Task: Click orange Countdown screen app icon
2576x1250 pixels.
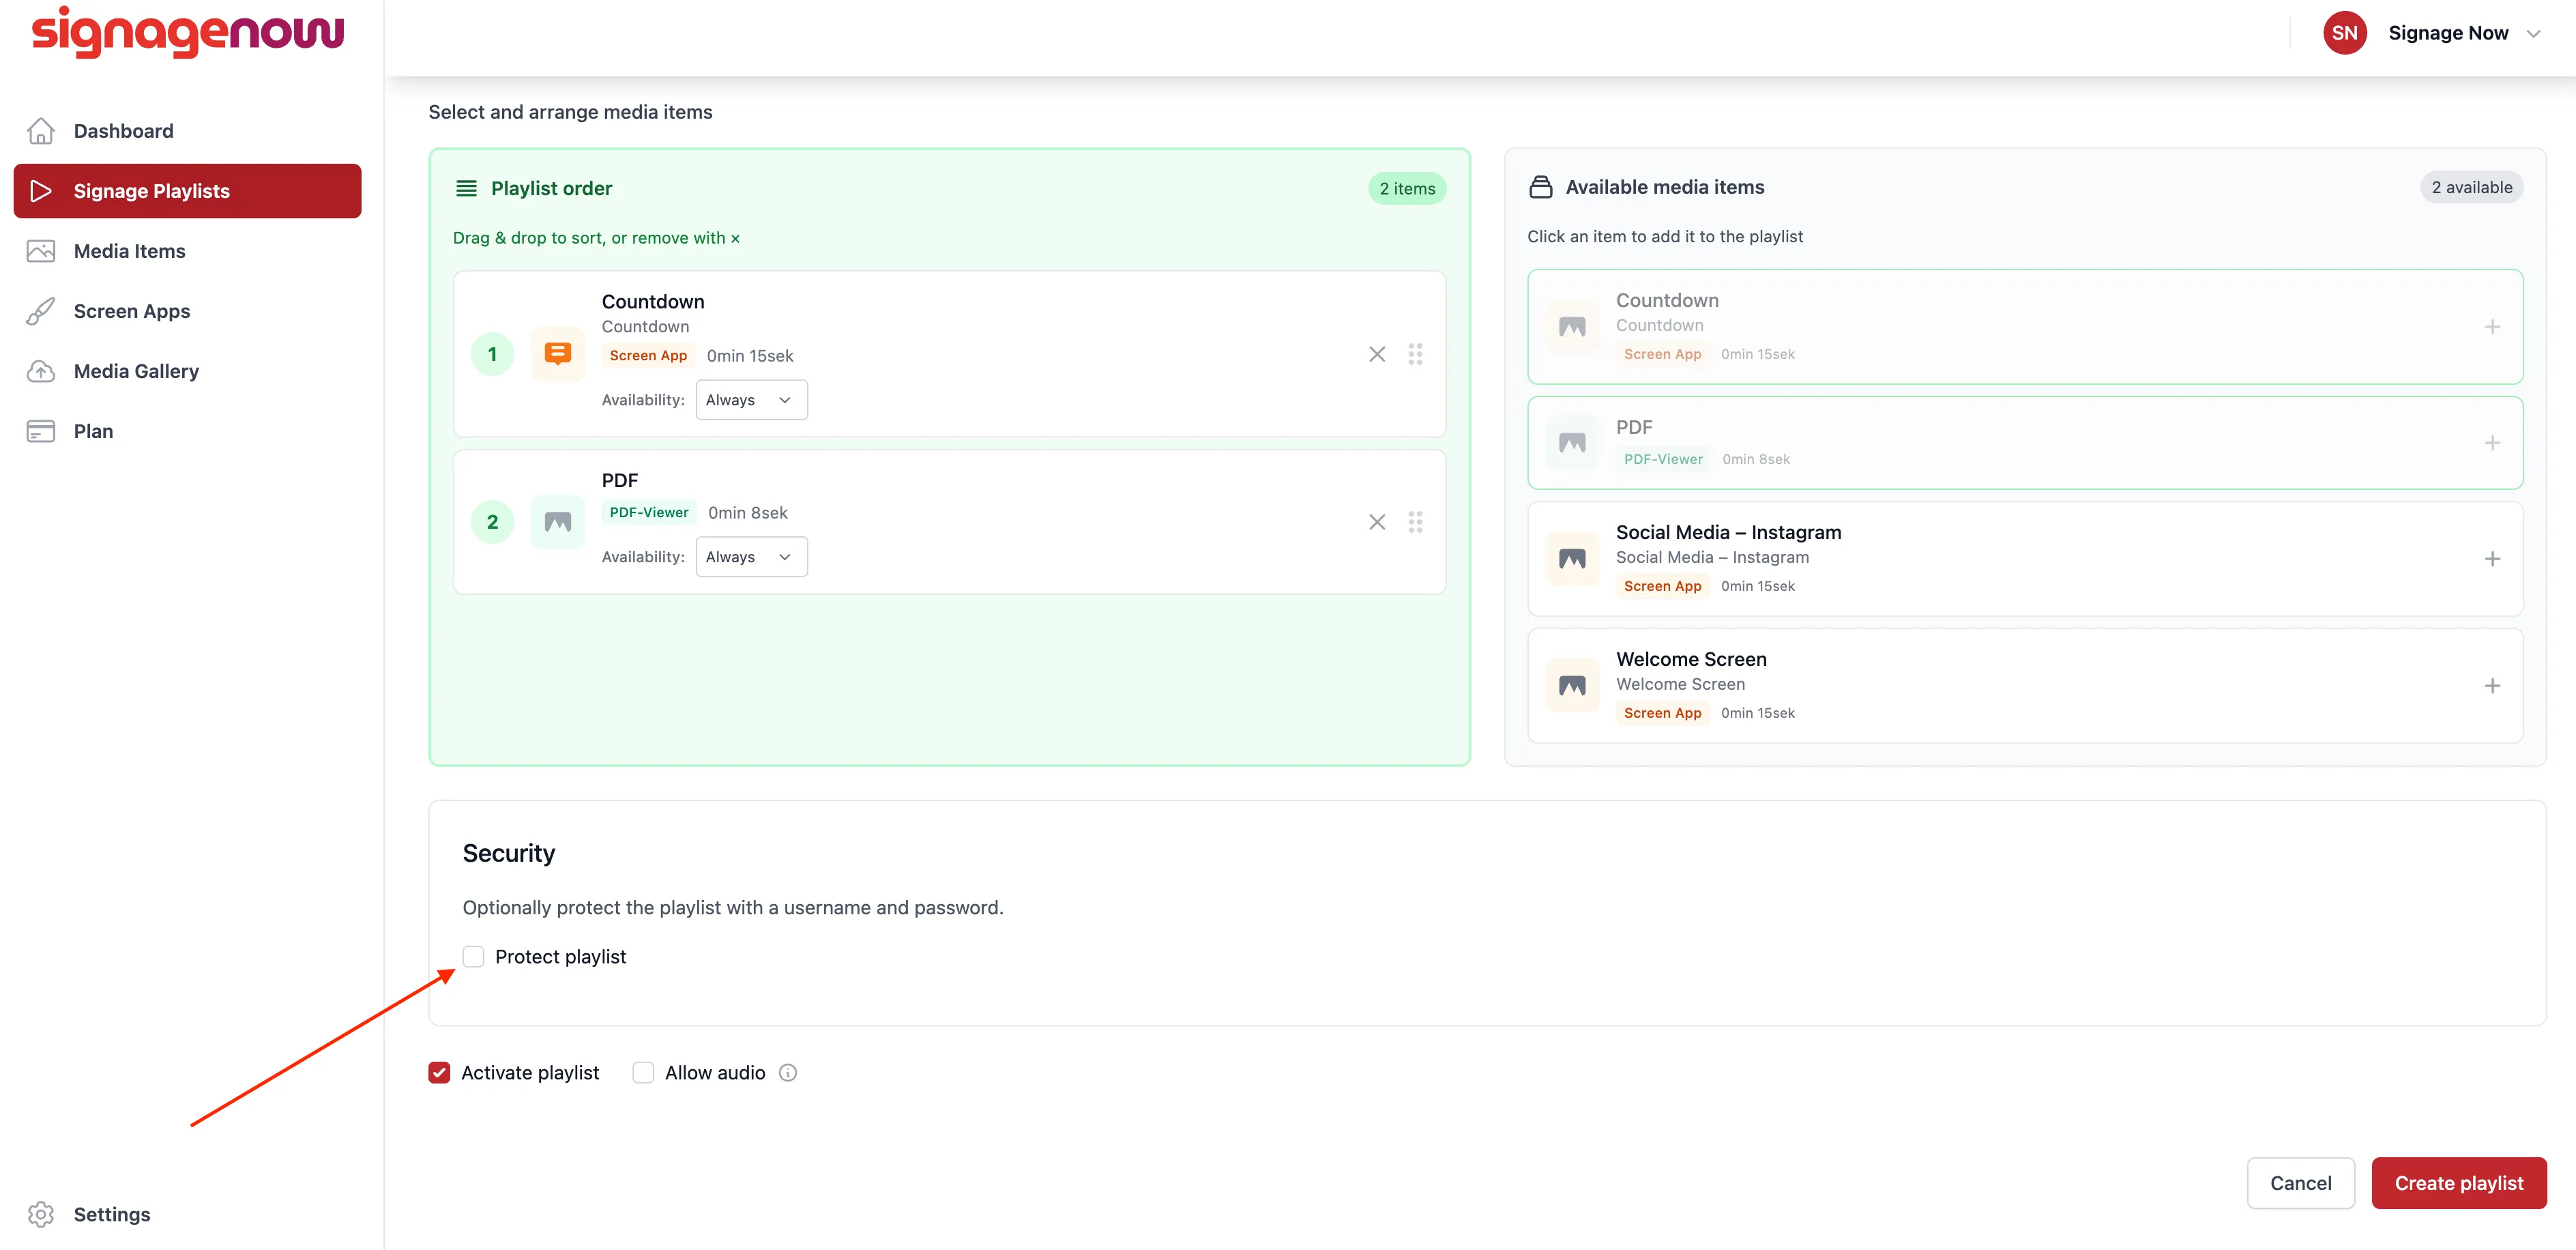Action: 558,354
